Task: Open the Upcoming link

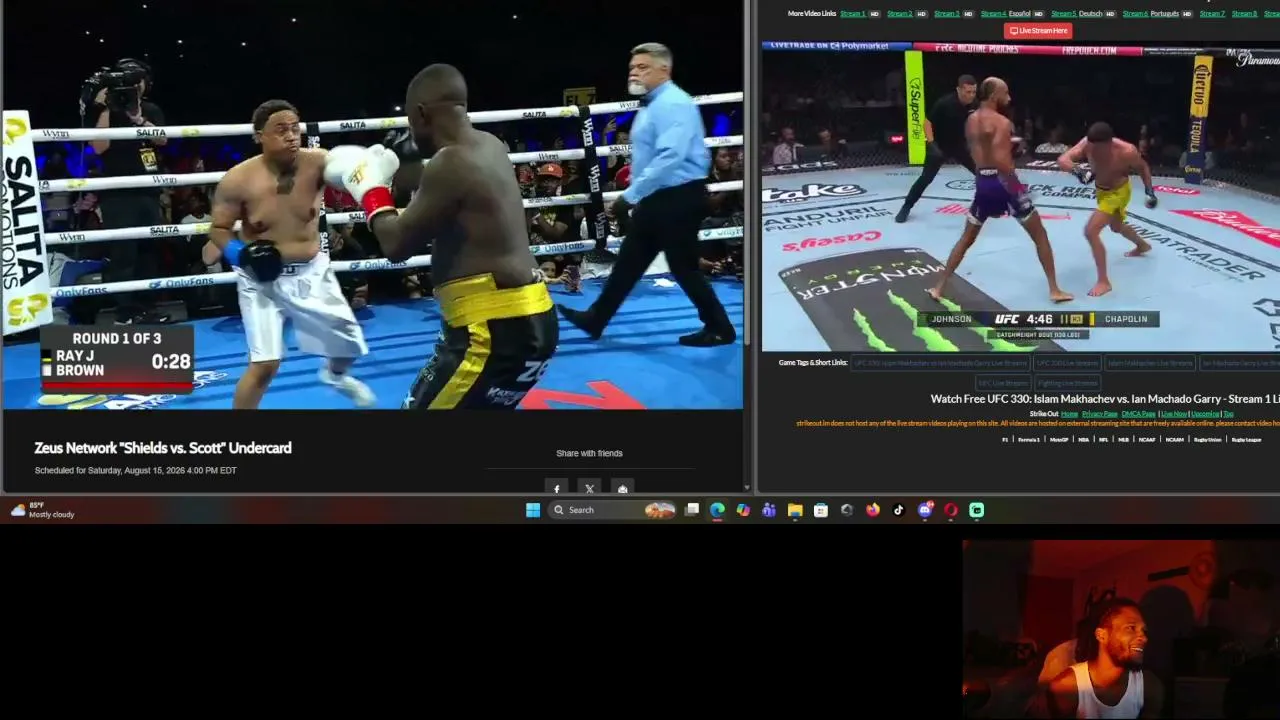Action: [x=1205, y=414]
